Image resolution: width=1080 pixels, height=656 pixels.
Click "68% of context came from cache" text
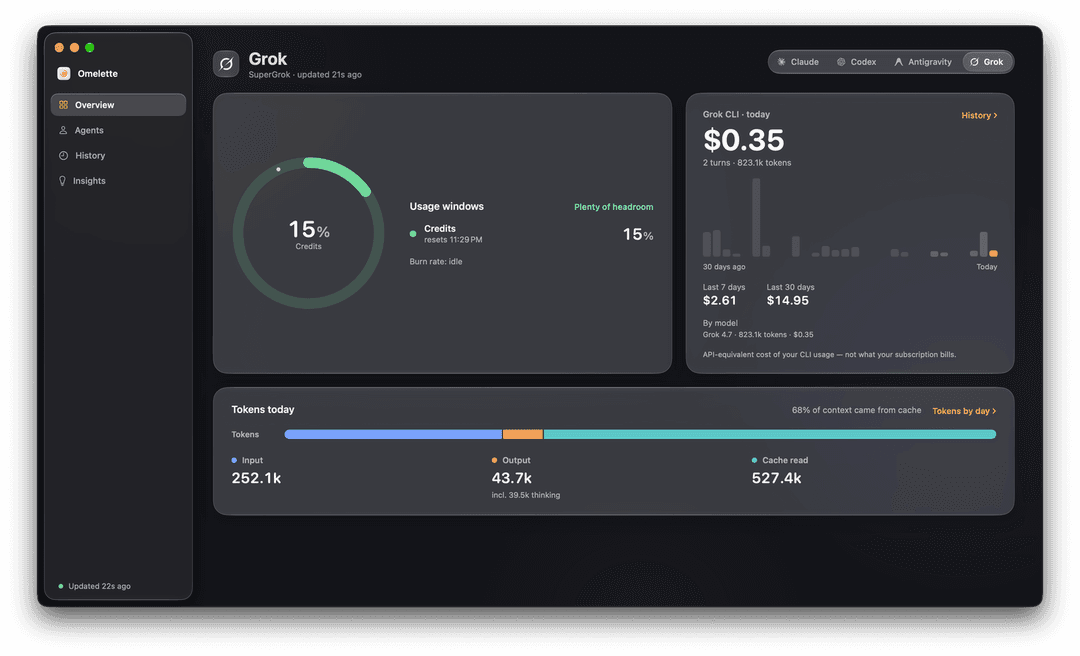tap(856, 410)
